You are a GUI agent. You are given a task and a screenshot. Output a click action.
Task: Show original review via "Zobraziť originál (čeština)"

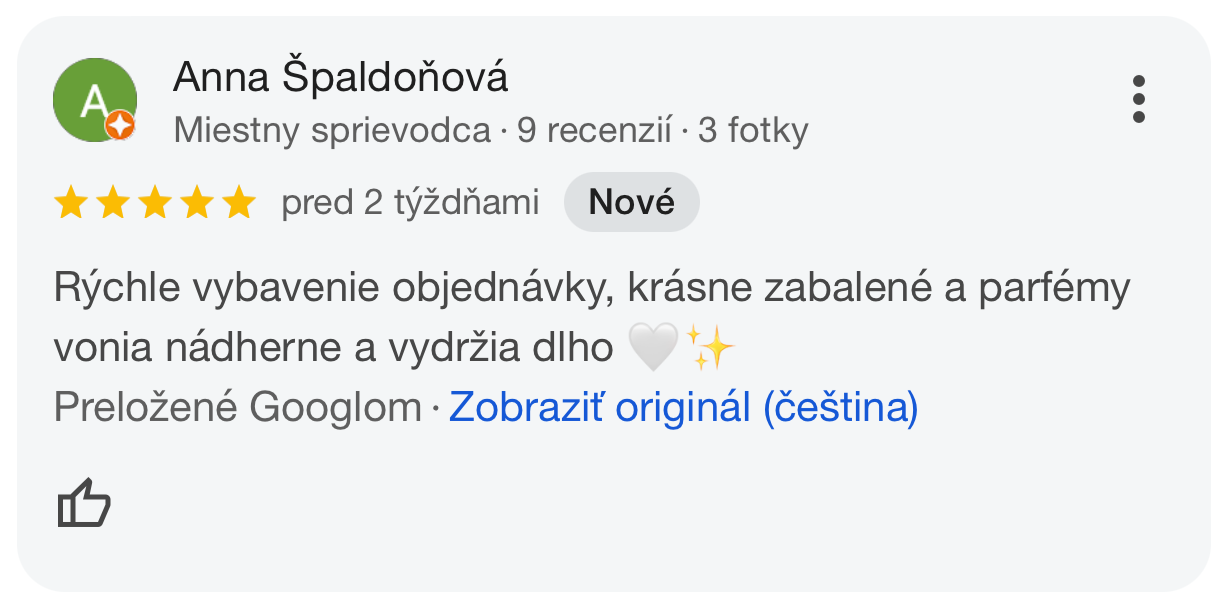pos(684,407)
